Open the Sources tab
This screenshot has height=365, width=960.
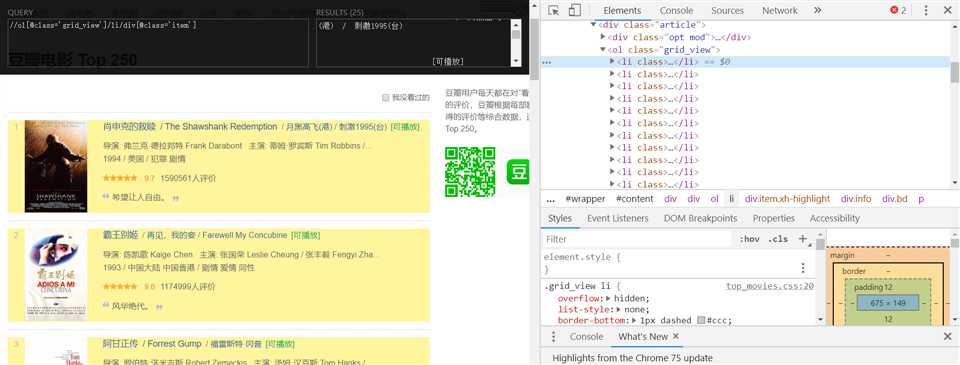pyautogui.click(x=727, y=10)
